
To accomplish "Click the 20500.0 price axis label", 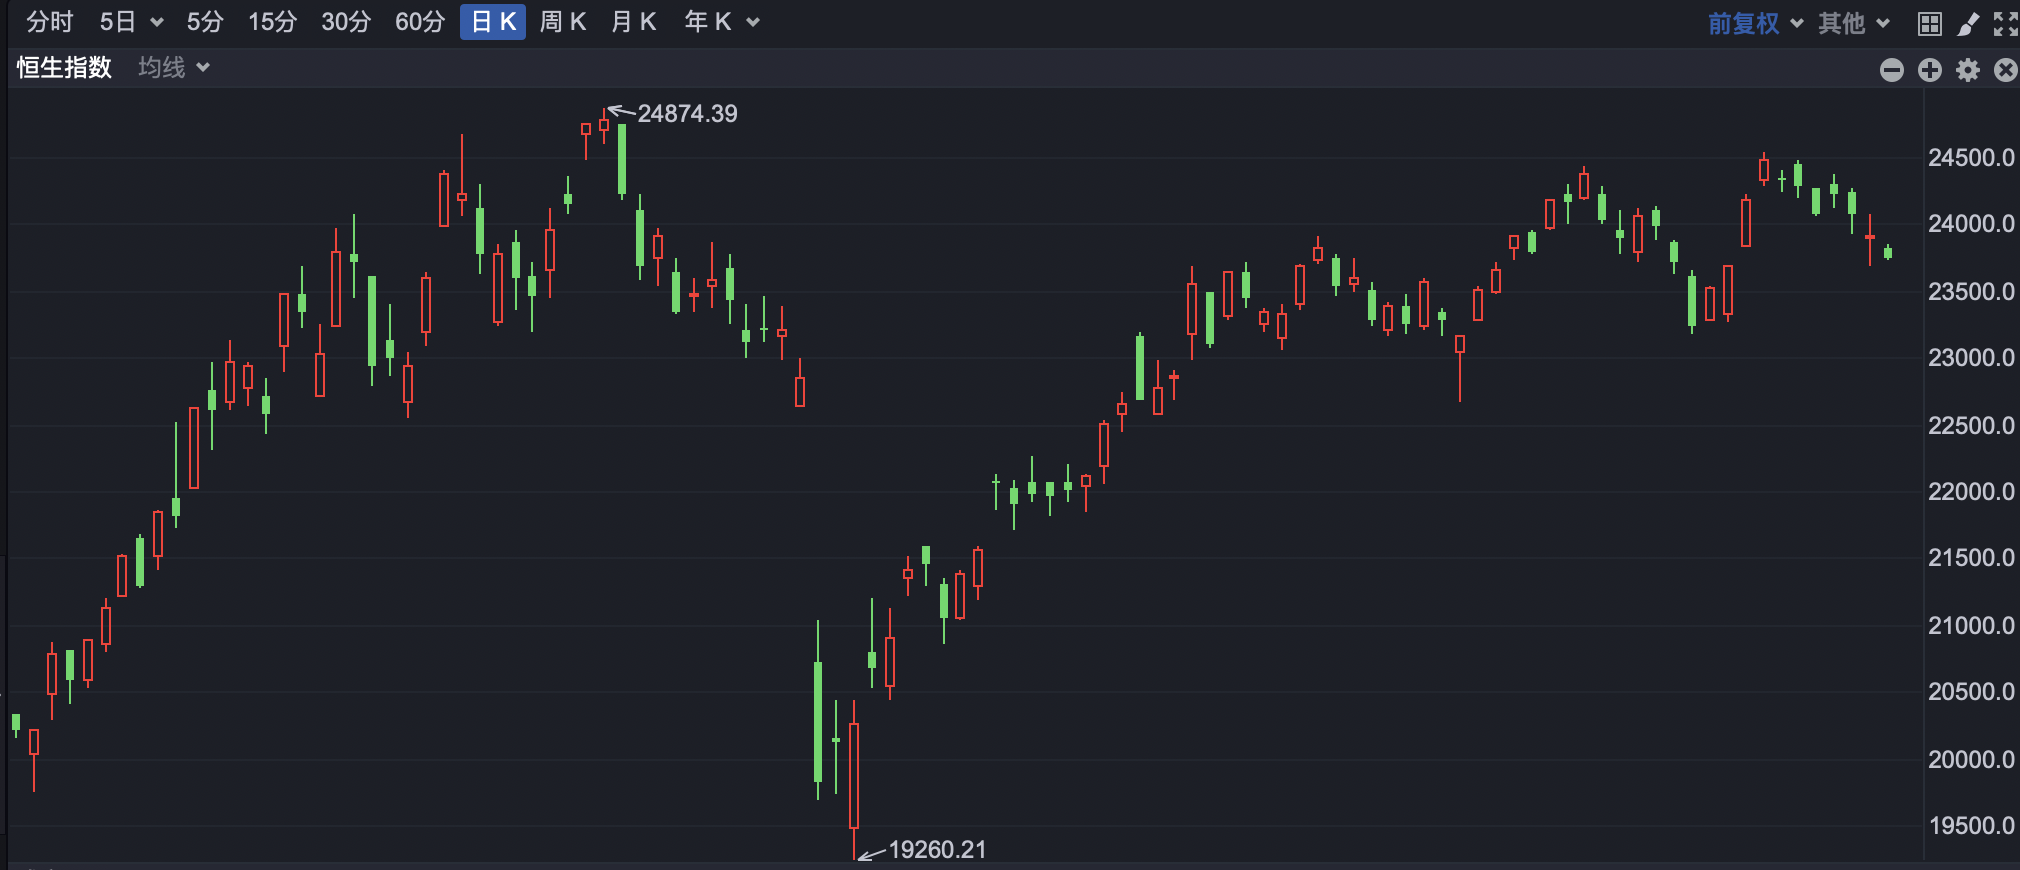I will pos(1971,691).
